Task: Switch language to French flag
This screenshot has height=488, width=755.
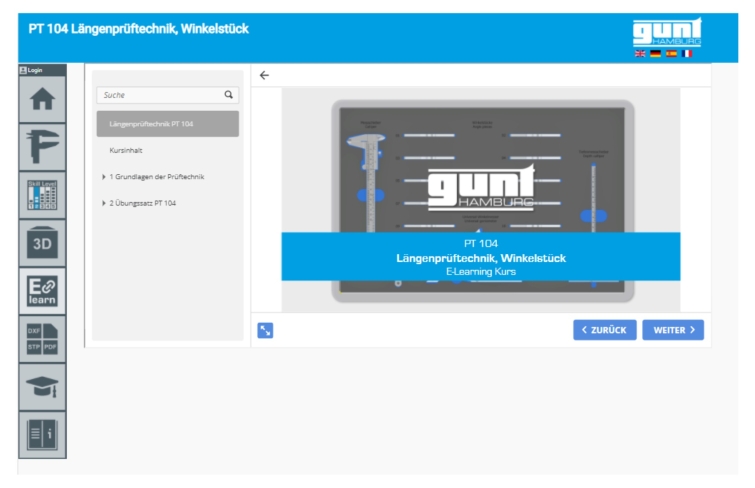Action: coord(687,53)
